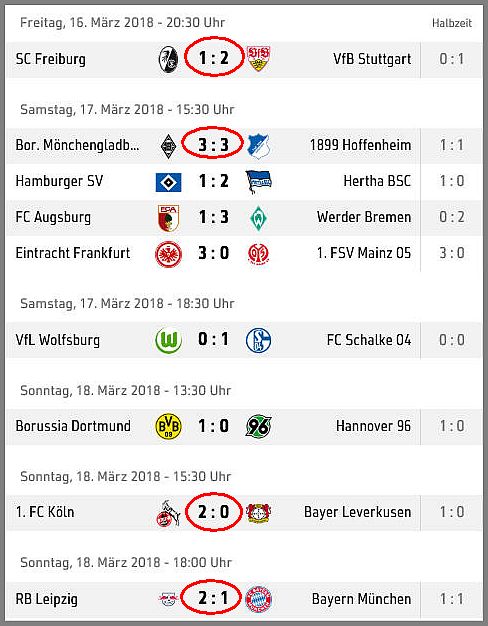Click the FC Schalke 04 blue logo
Image resolution: width=488 pixels, height=626 pixels.
coord(259,341)
